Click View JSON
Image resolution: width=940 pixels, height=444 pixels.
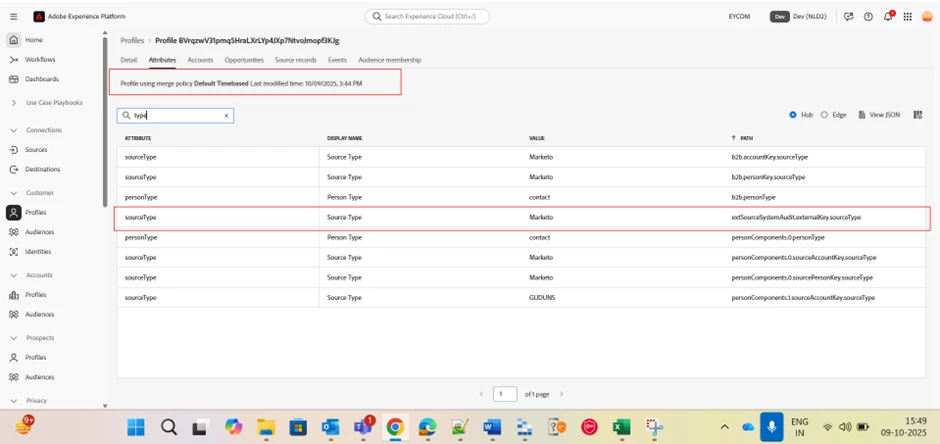(x=879, y=115)
